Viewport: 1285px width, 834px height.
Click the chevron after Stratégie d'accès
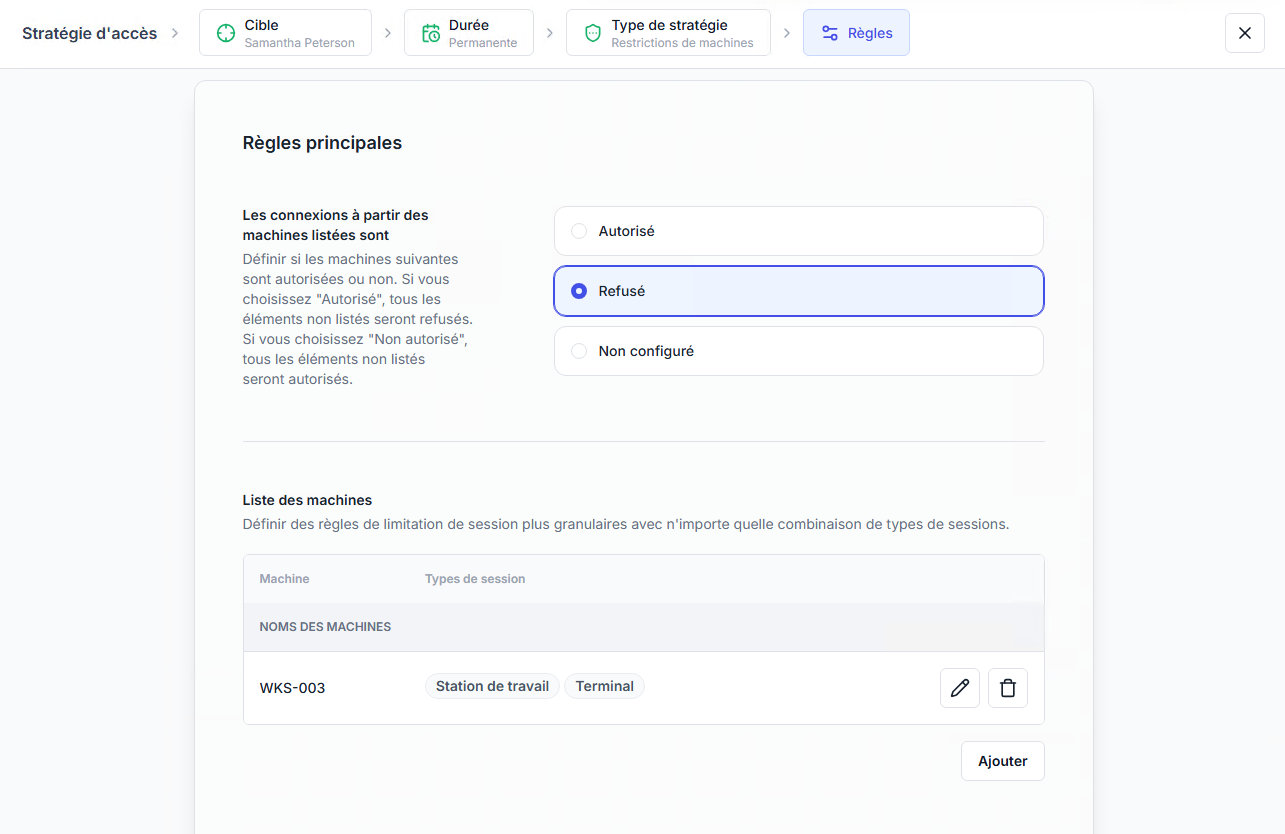pyautogui.click(x=175, y=33)
